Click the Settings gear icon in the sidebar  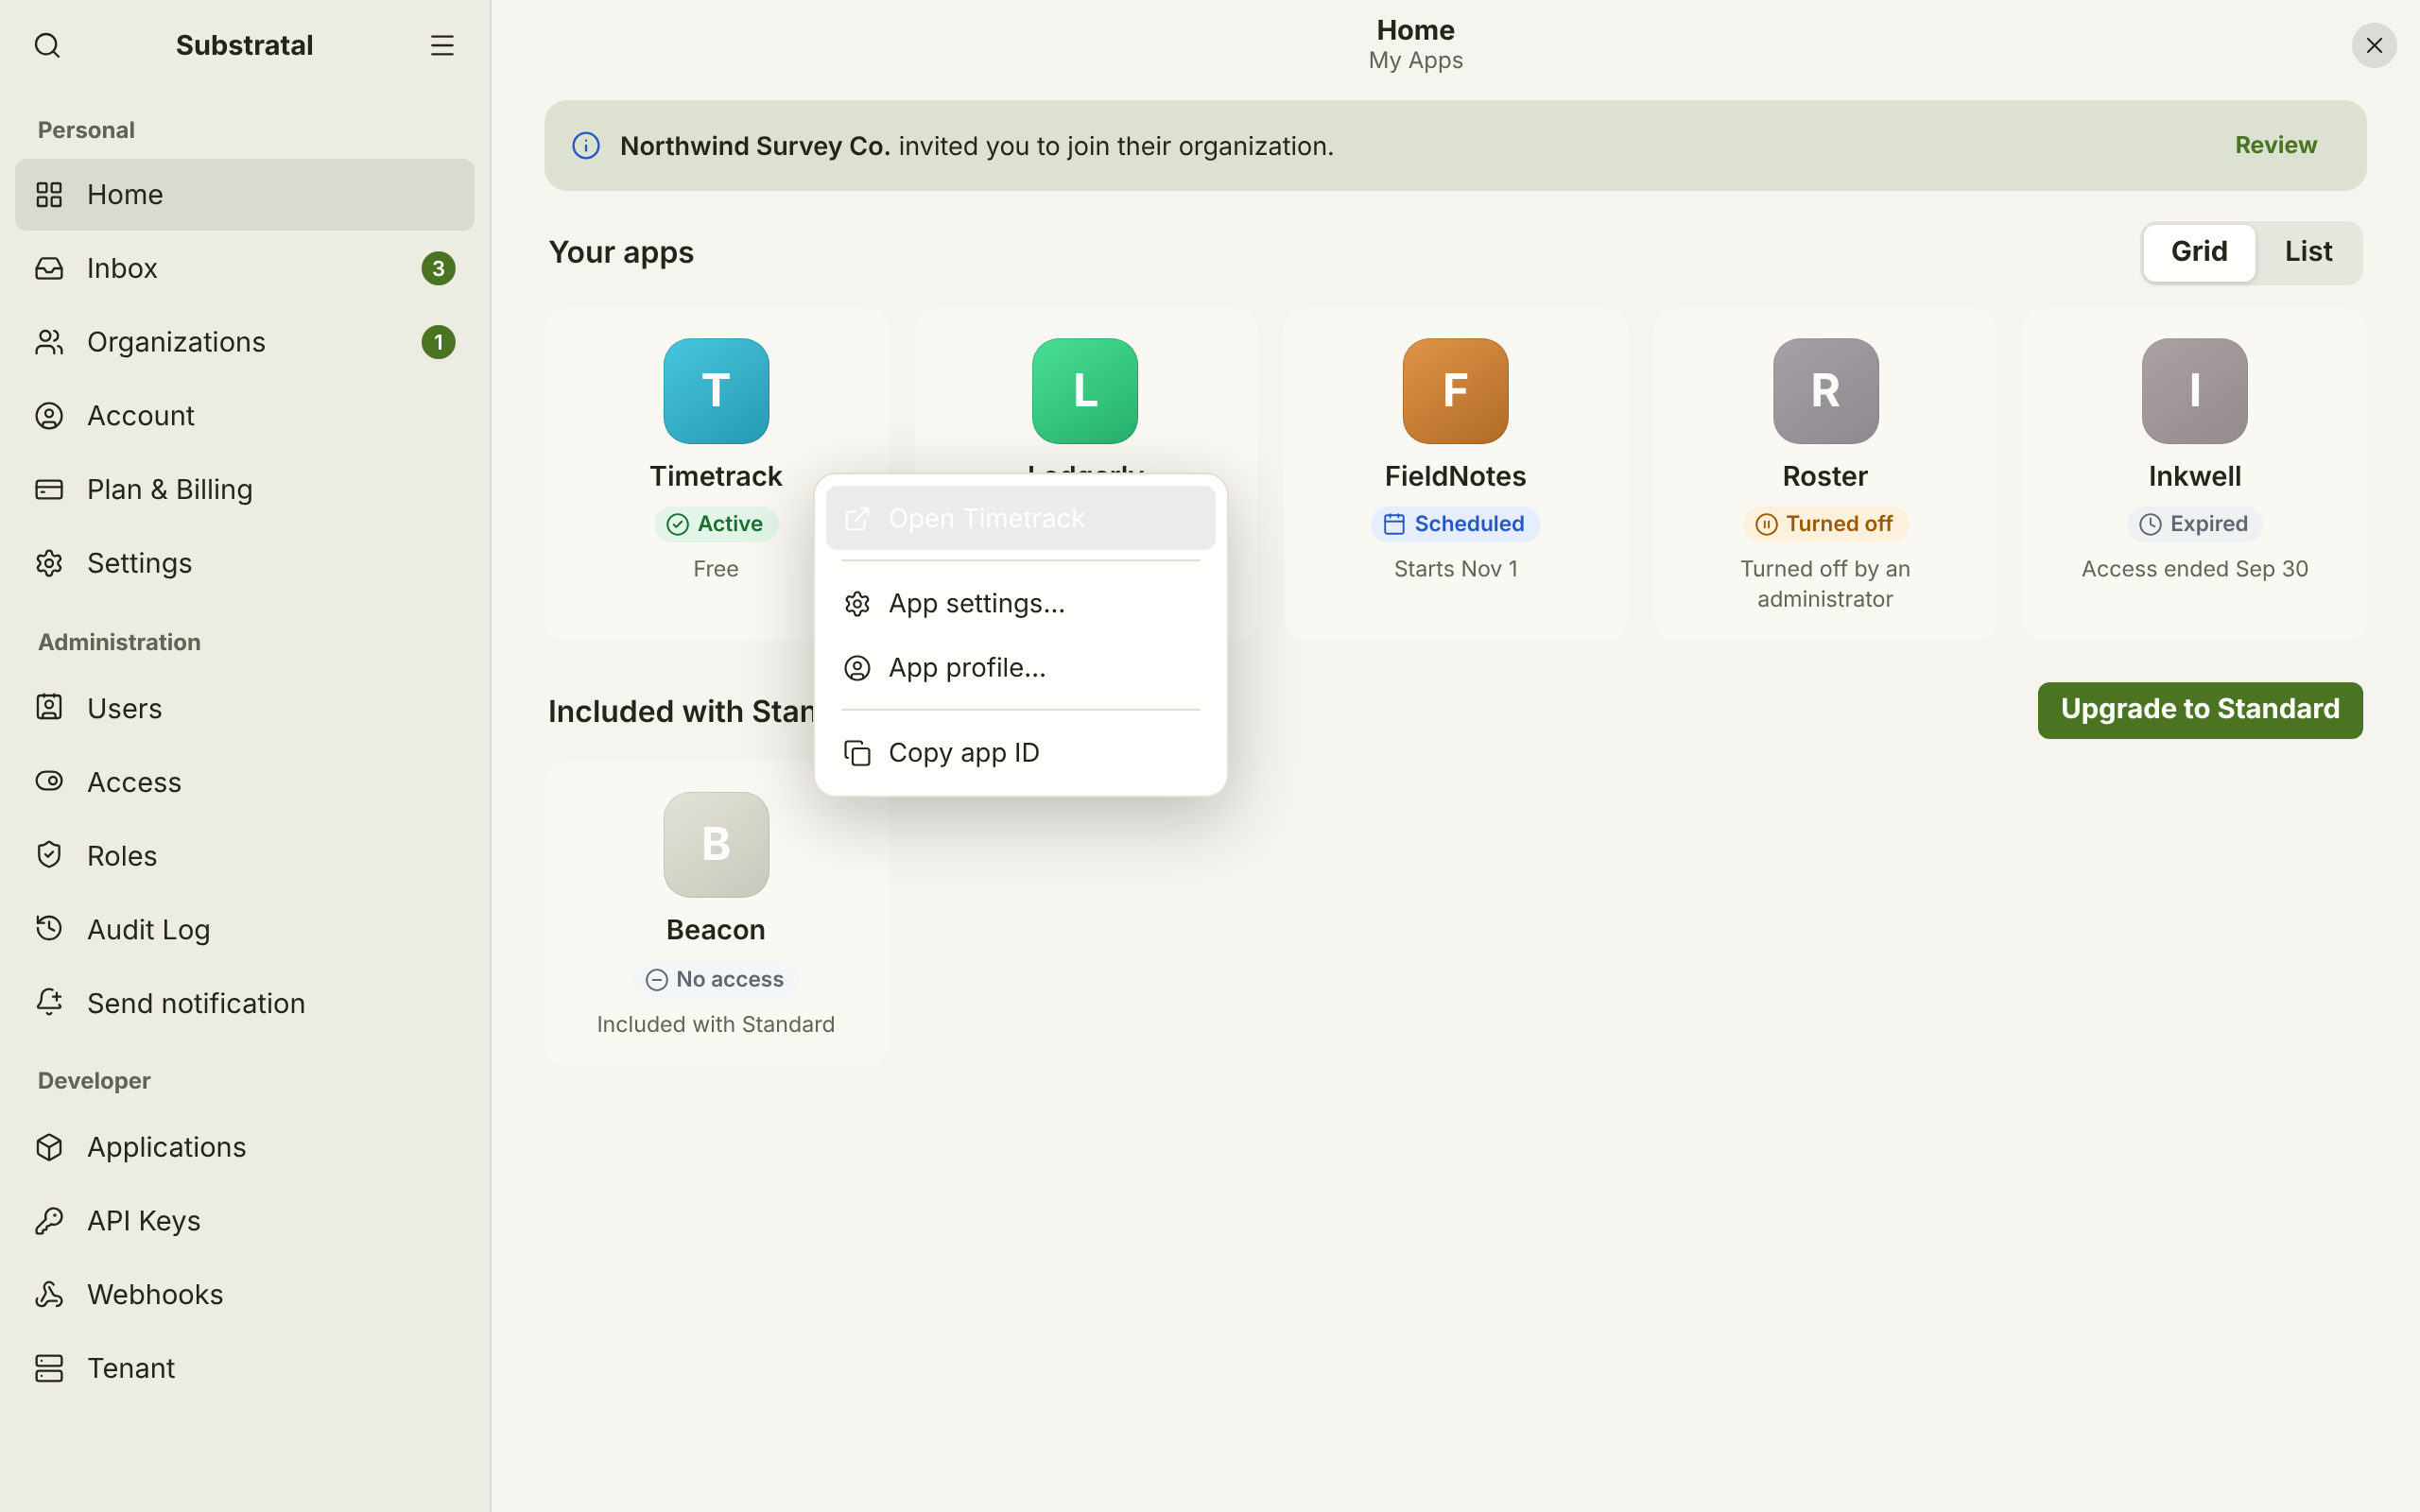[49, 563]
